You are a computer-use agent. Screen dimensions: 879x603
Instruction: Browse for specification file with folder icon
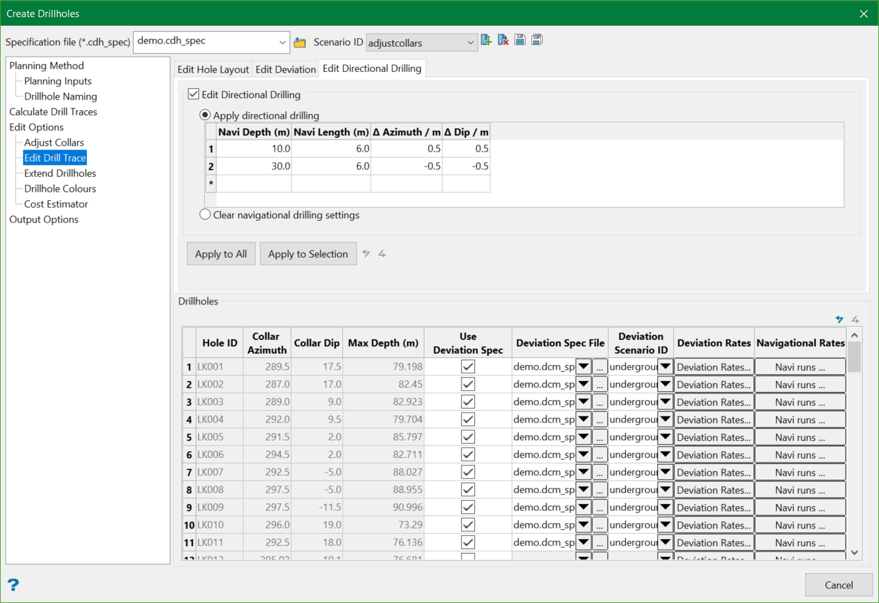tap(300, 42)
